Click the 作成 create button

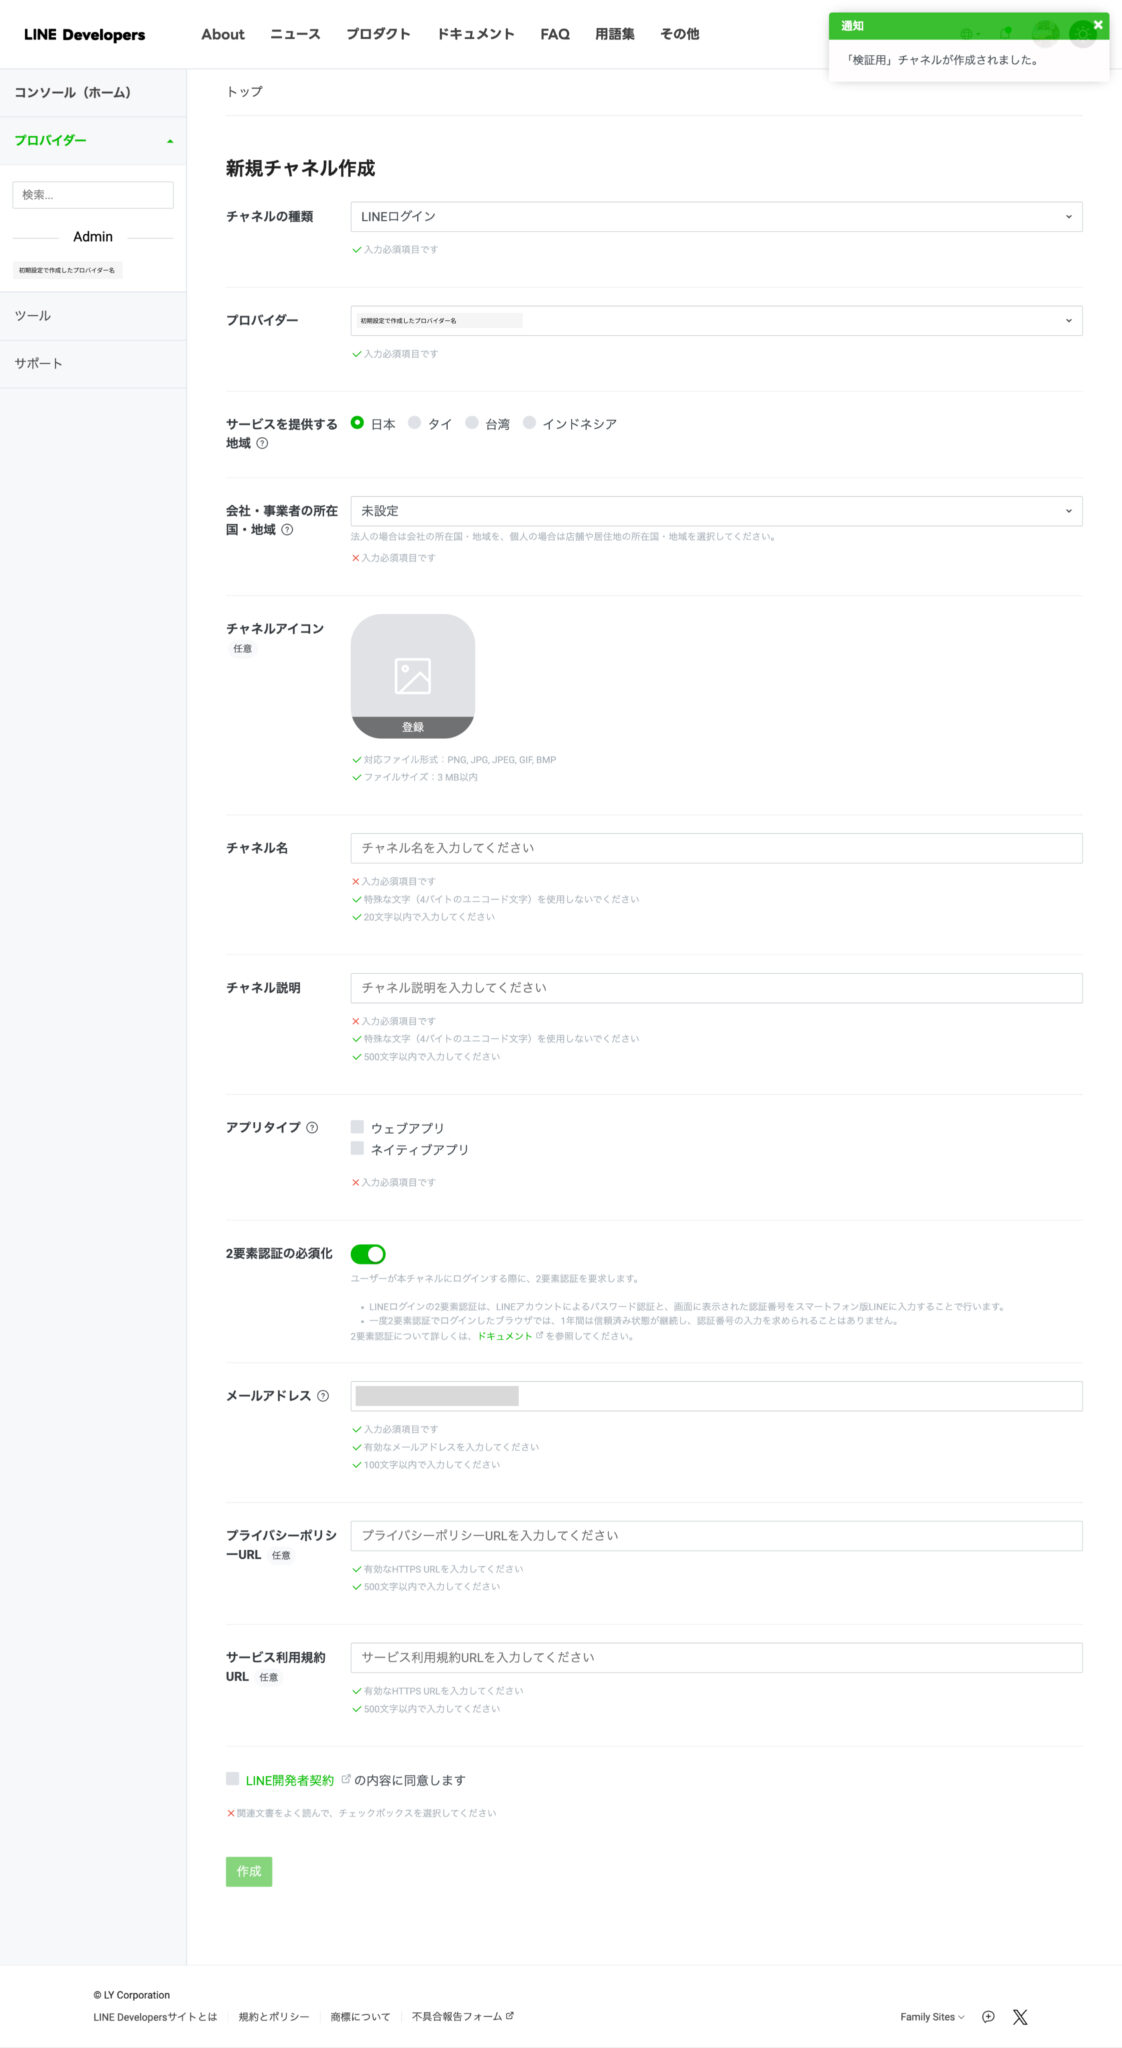coord(249,1871)
